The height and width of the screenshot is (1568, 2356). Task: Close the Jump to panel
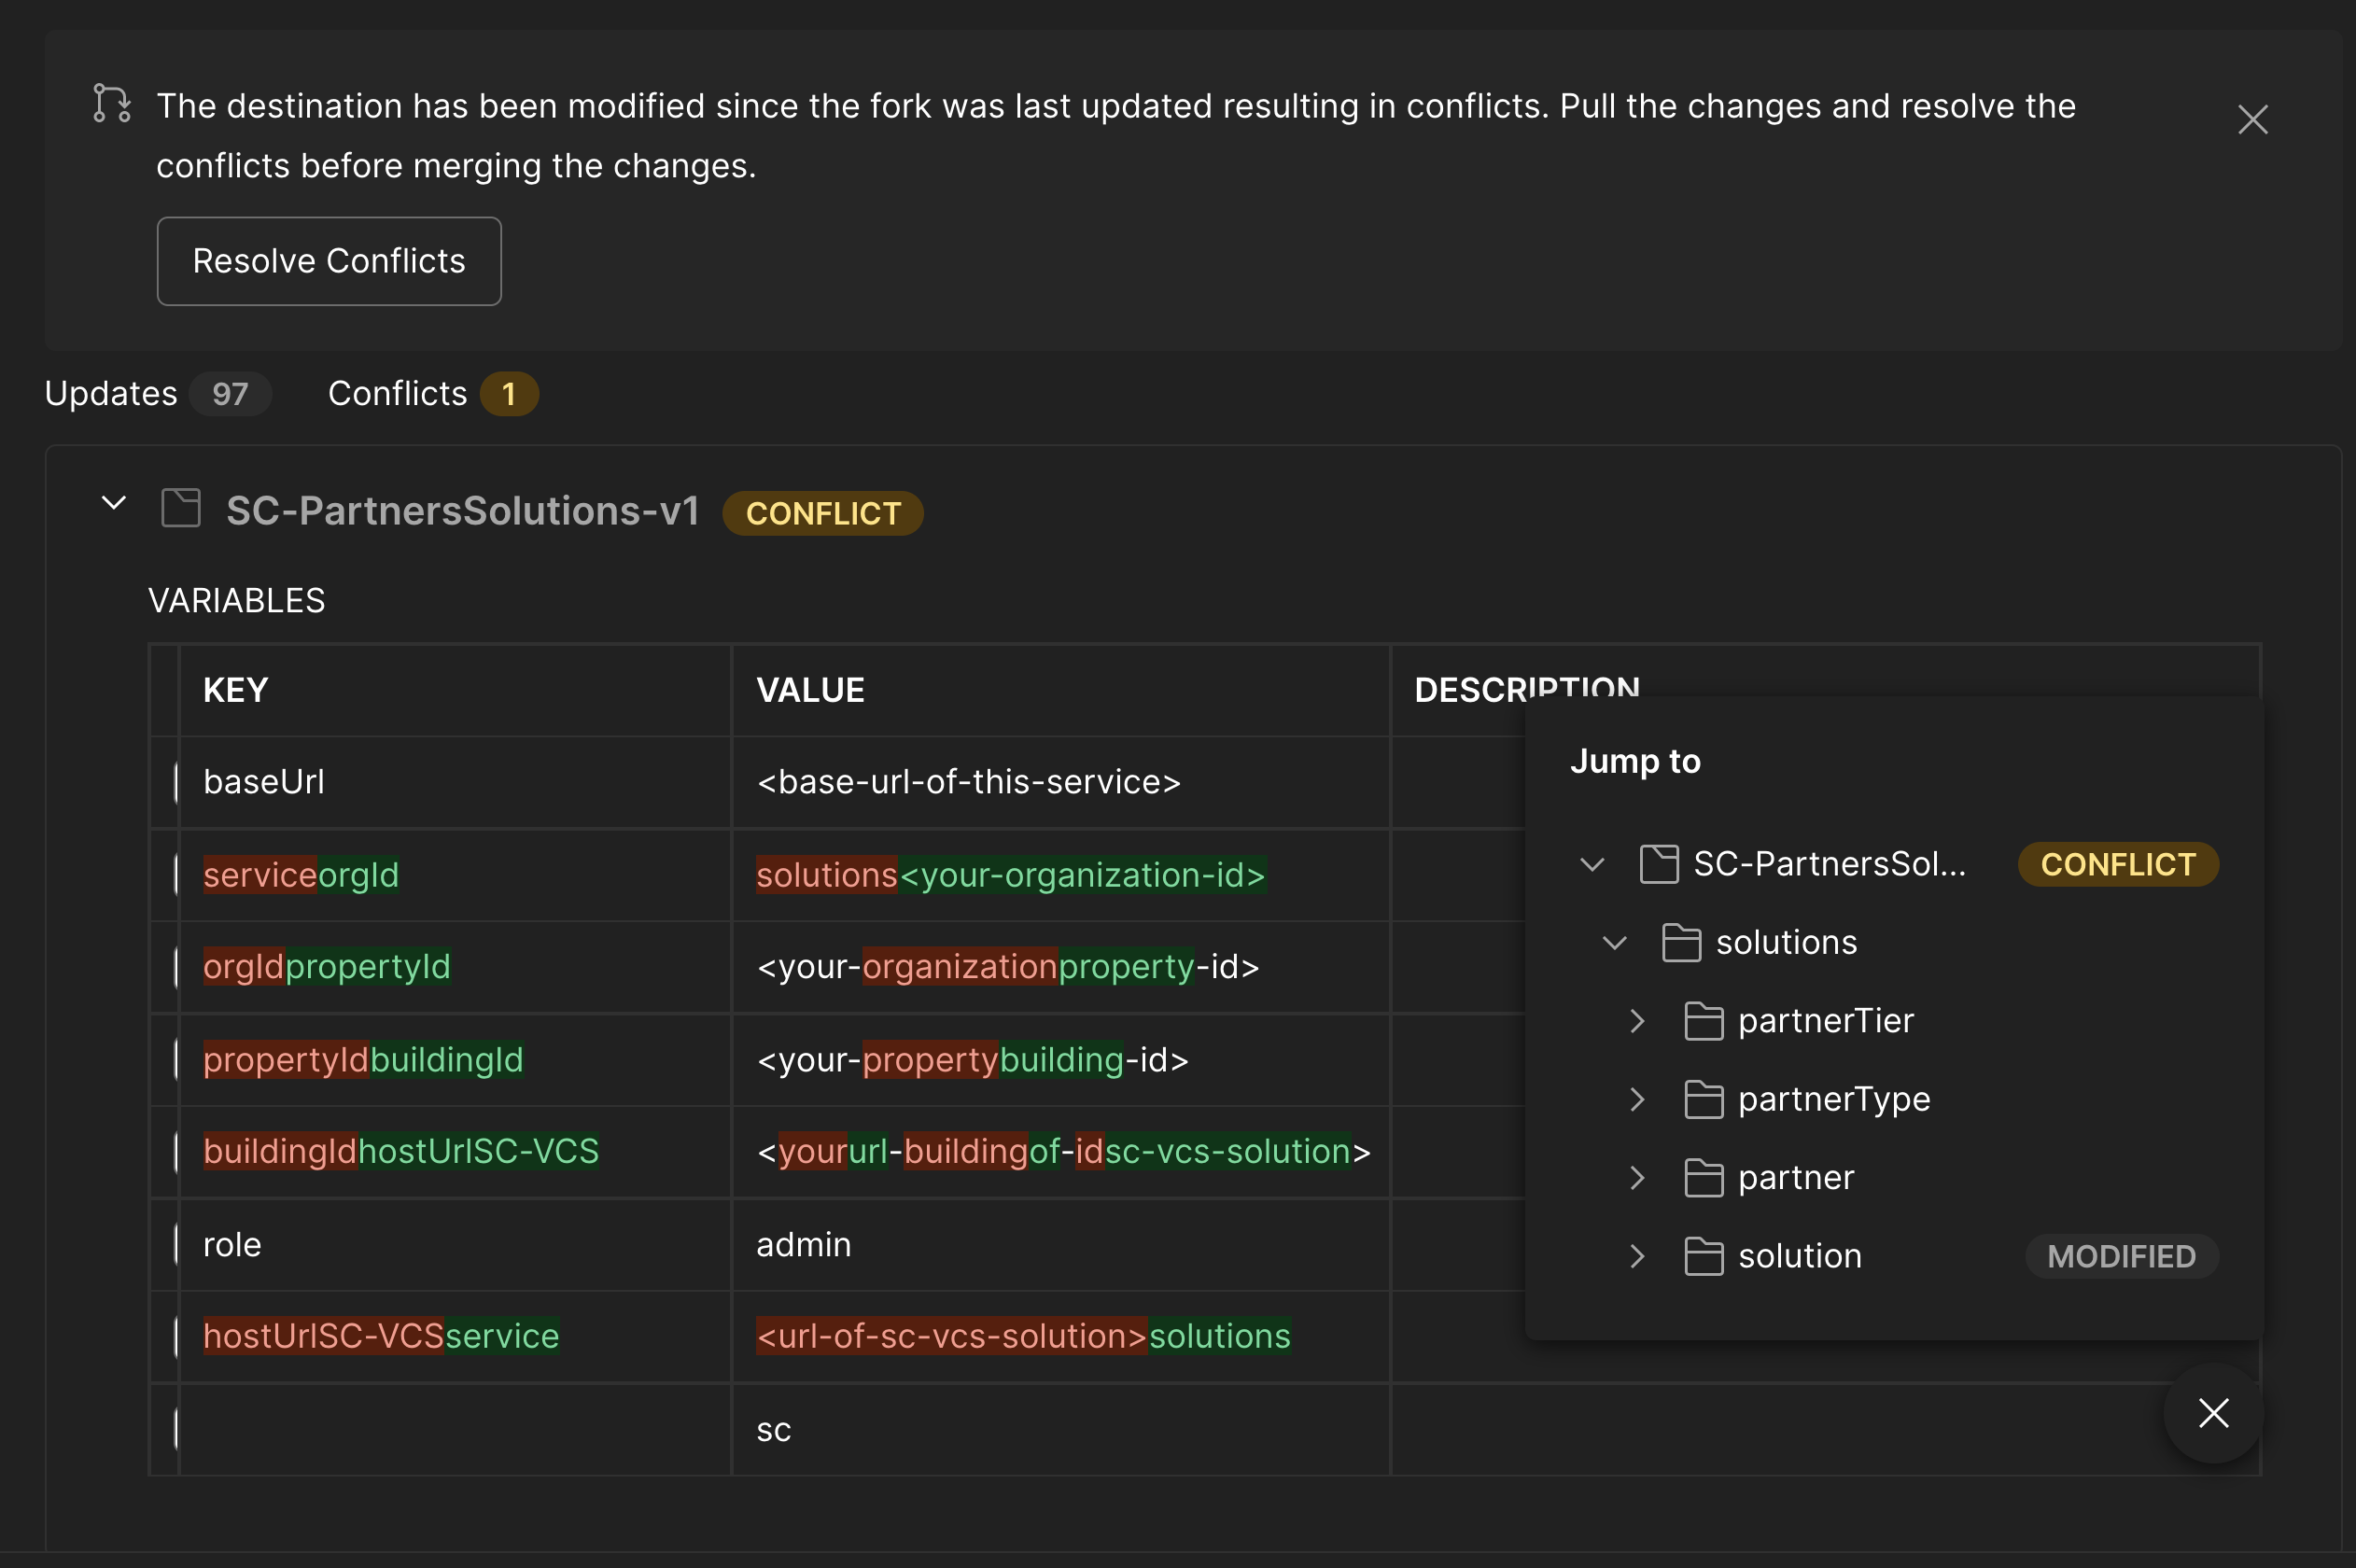click(2213, 1413)
